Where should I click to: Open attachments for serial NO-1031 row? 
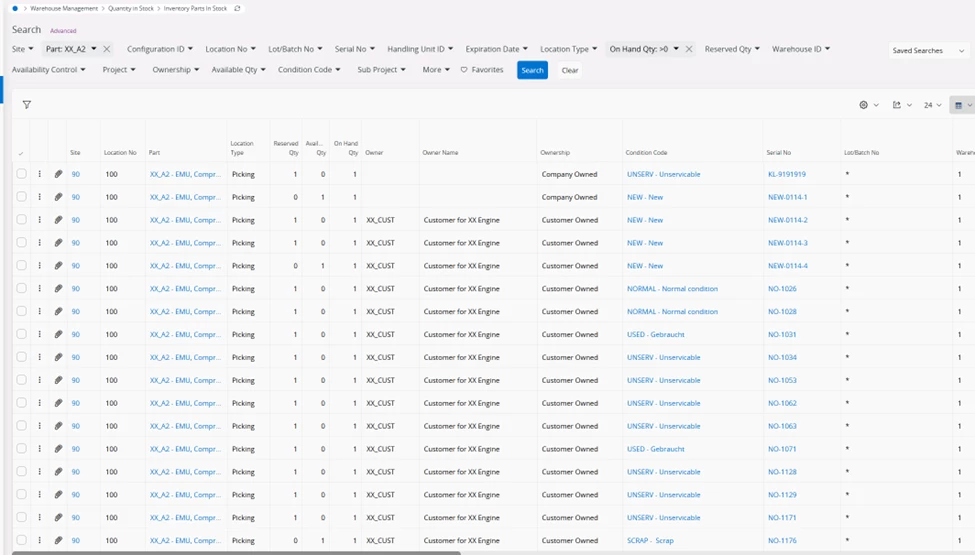pyautogui.click(x=58, y=334)
